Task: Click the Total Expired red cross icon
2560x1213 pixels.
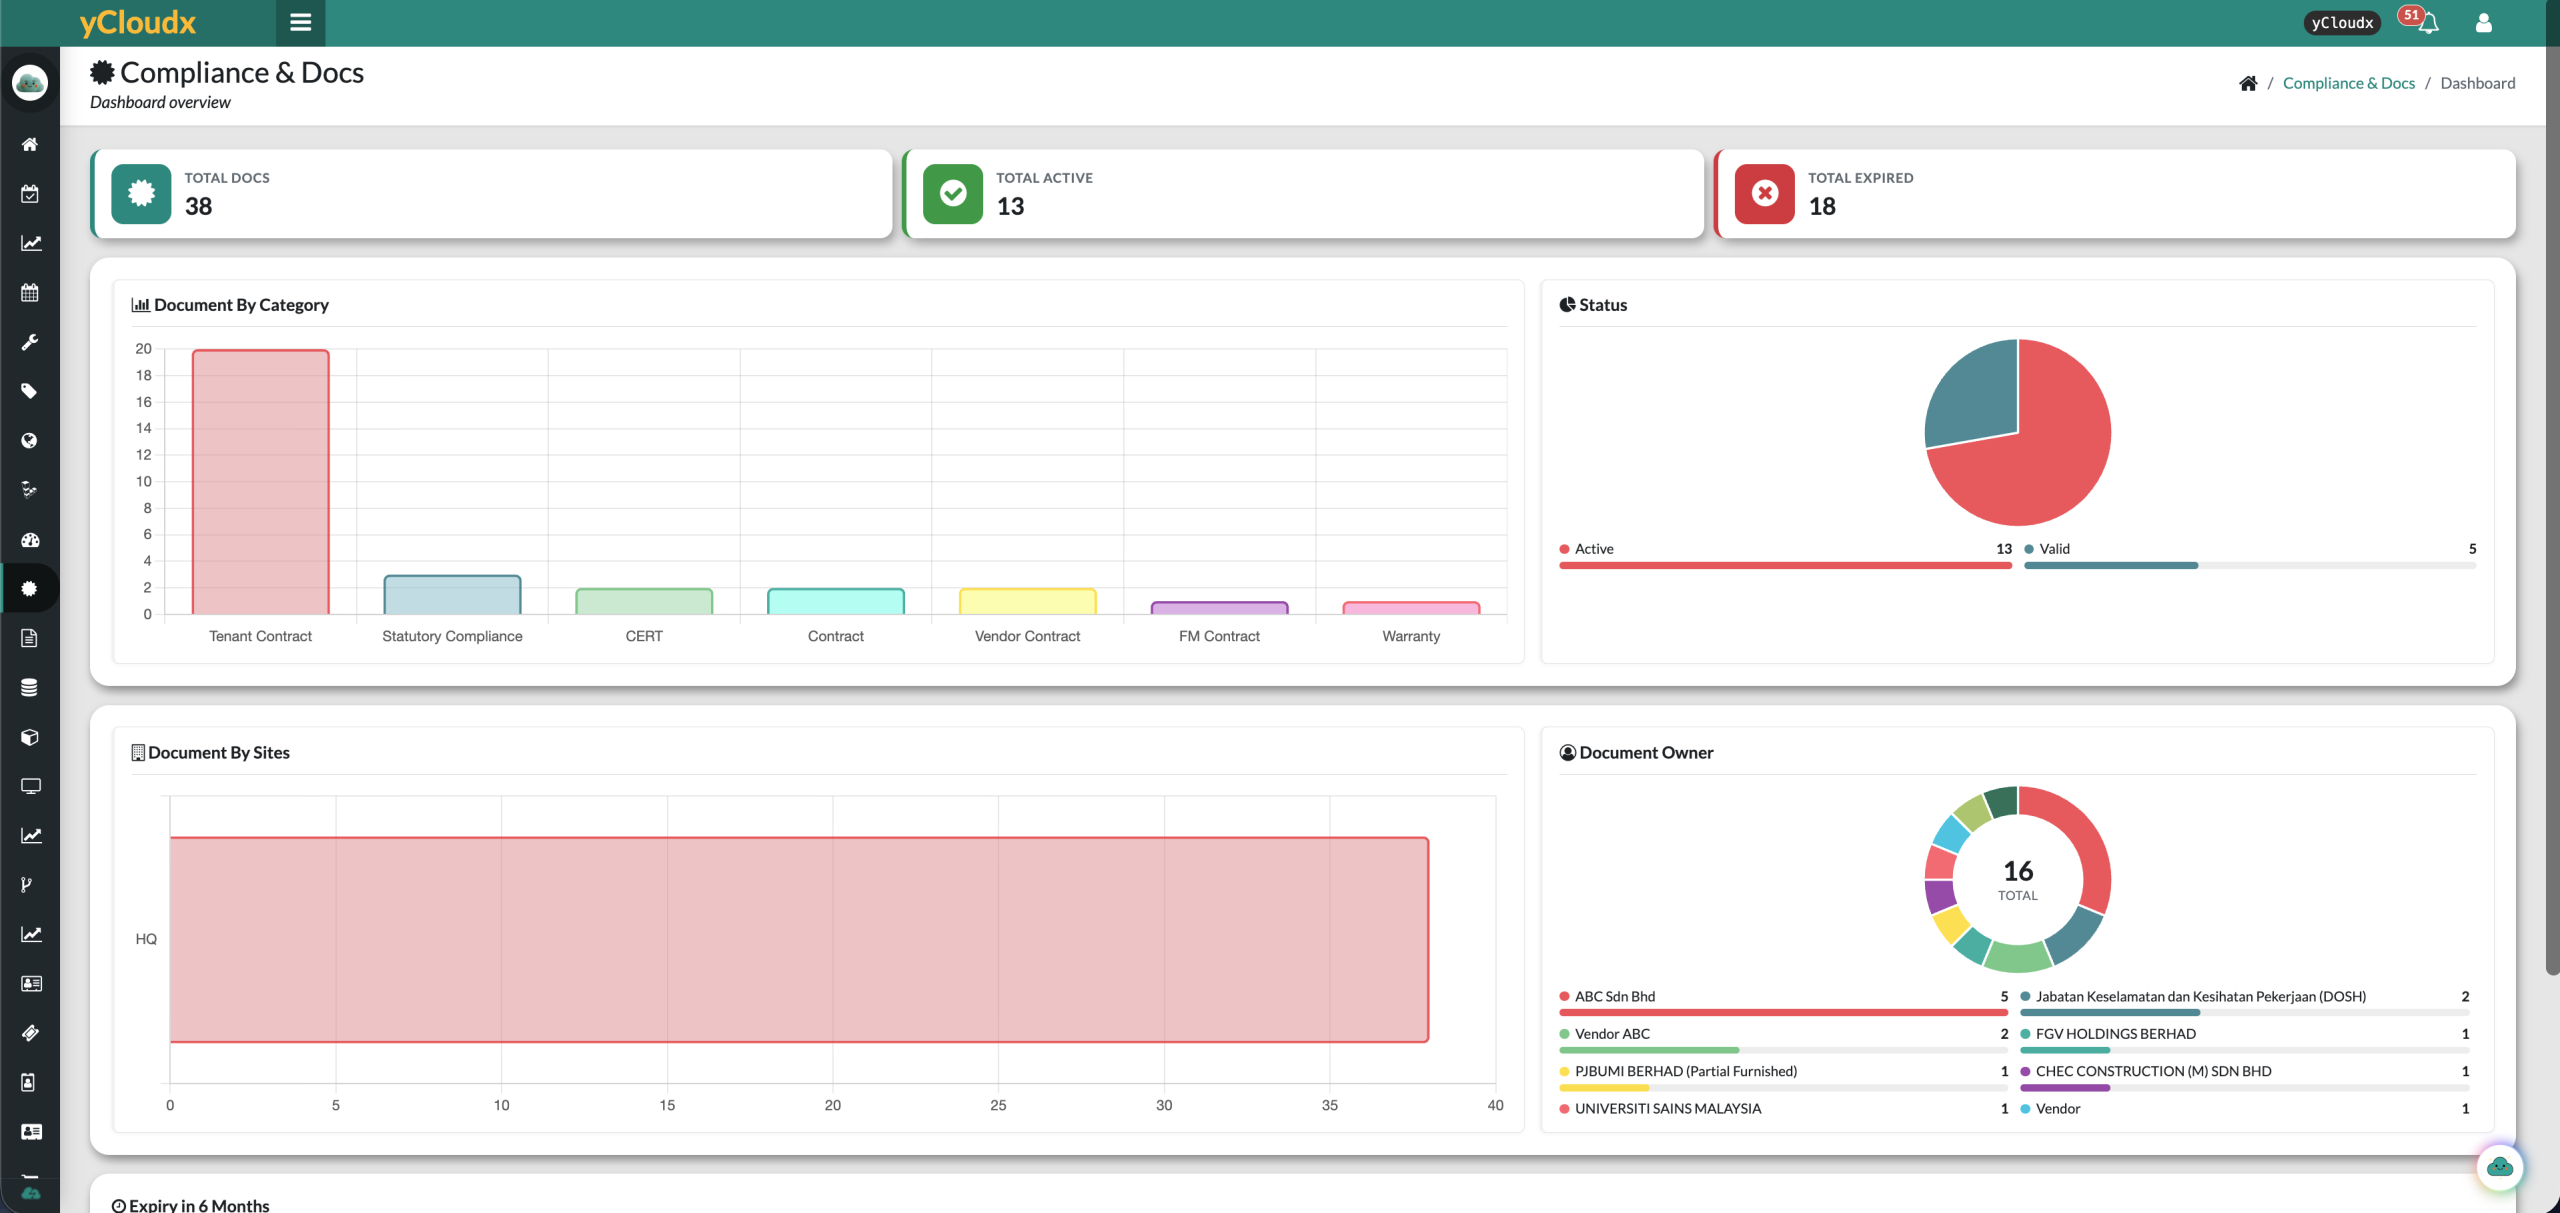Action: (1765, 193)
